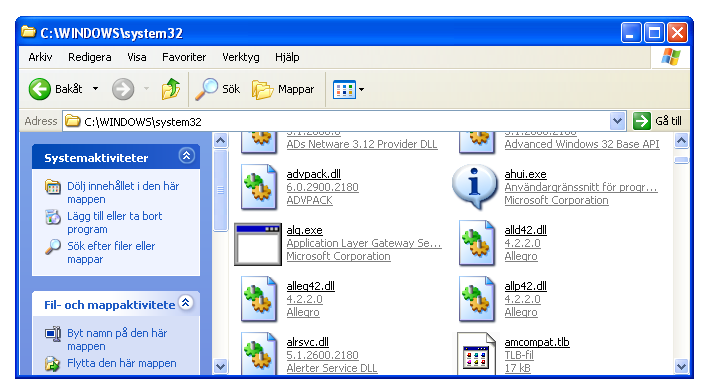Screen dimensions: 709x391
Task: Click the Up one folder icon
Action: click(170, 89)
